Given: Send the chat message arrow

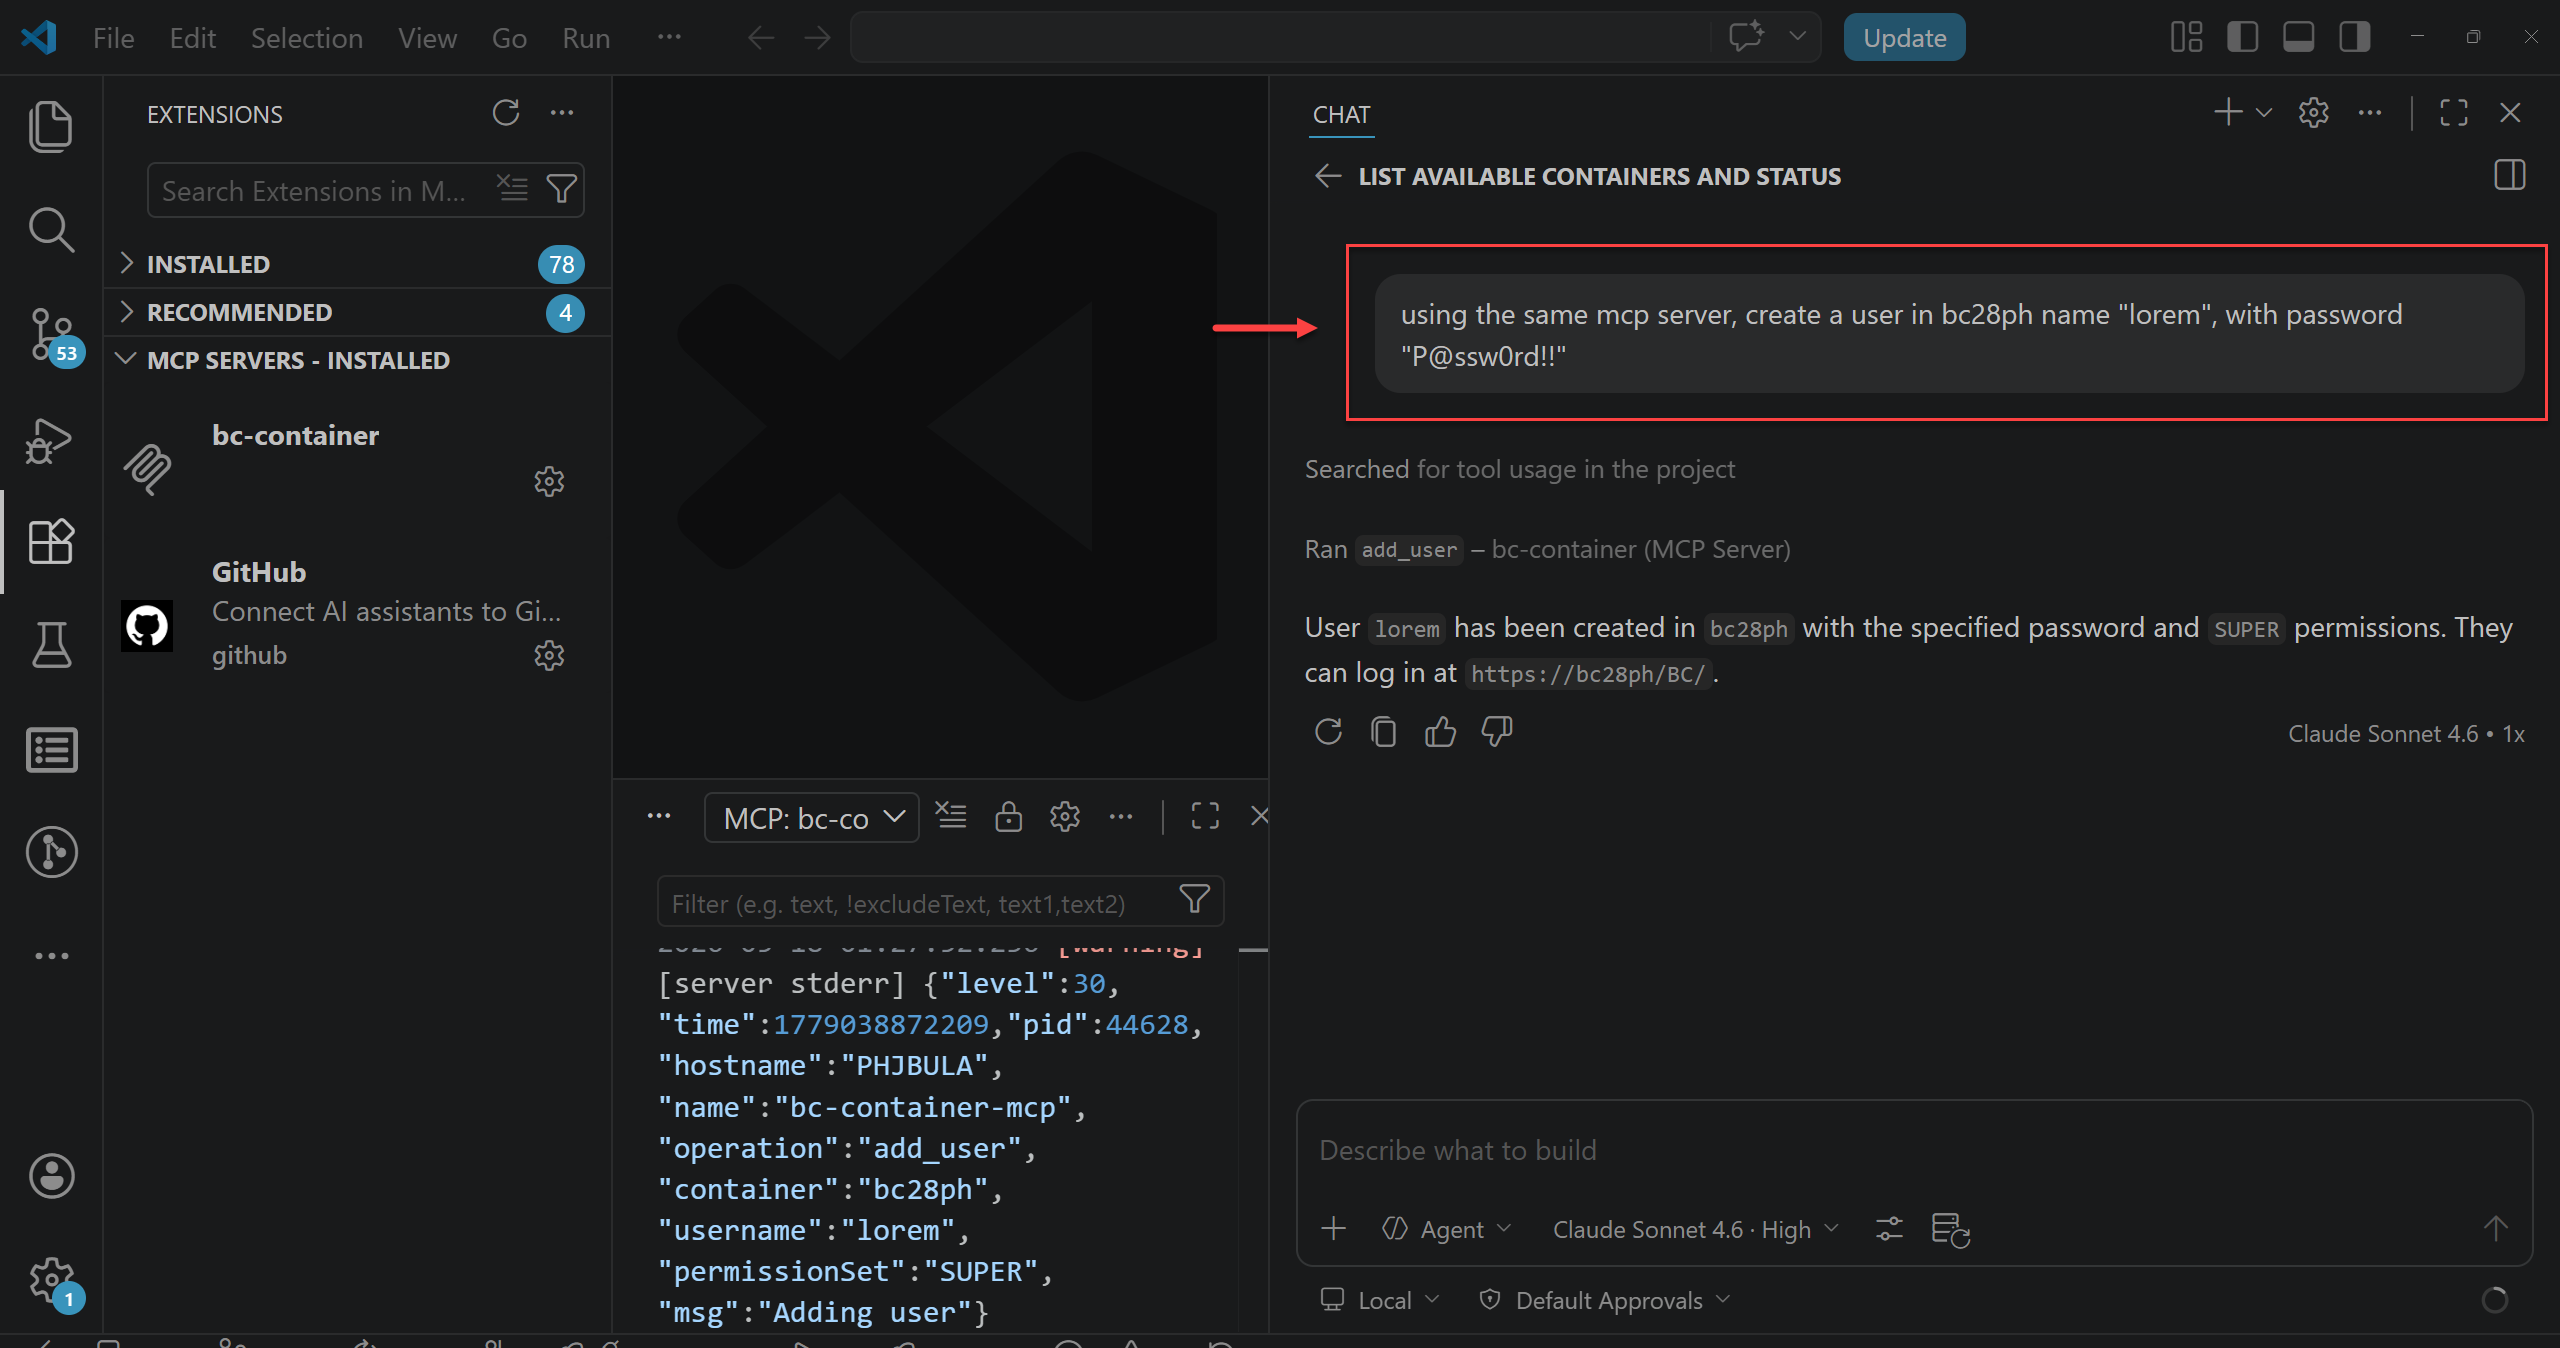Looking at the screenshot, I should (x=2495, y=1228).
